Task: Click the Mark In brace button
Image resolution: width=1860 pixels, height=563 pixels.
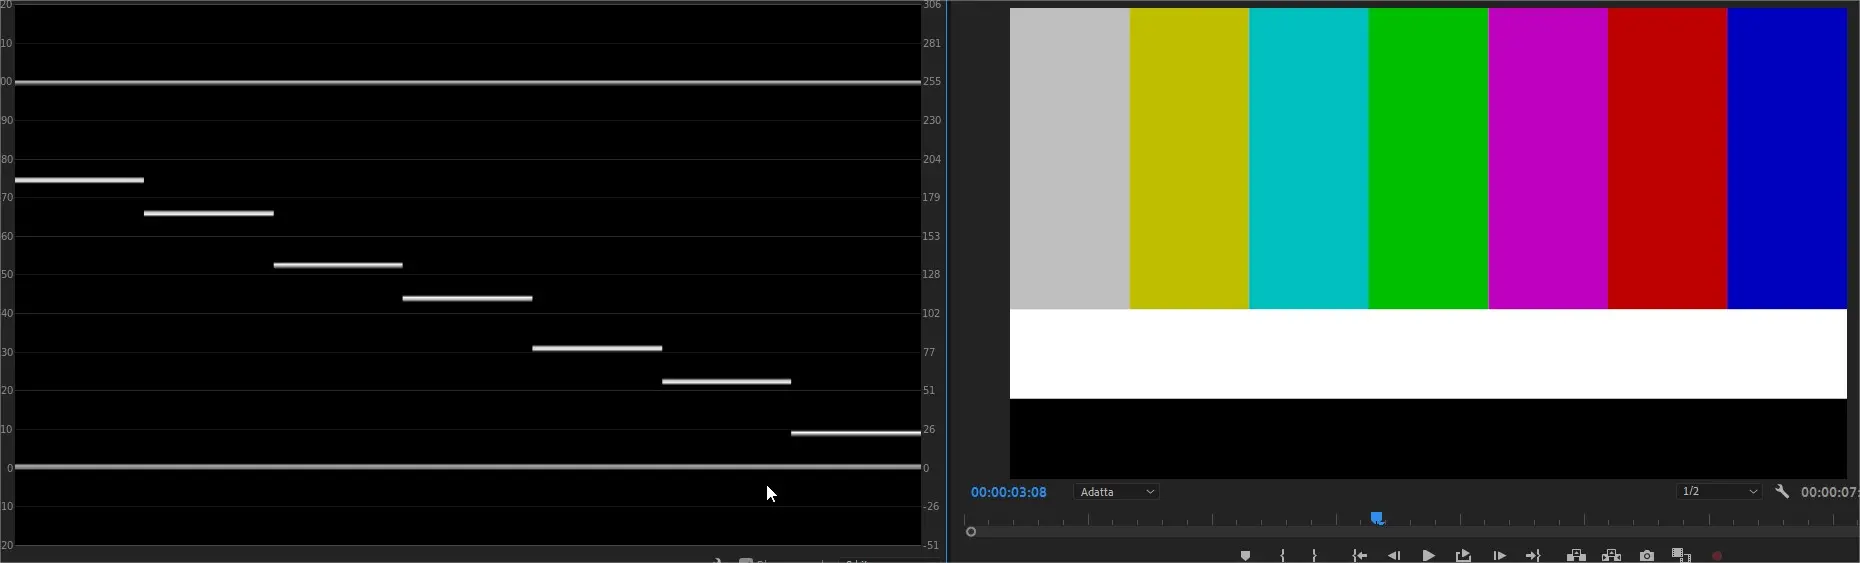Action: (x=1282, y=556)
